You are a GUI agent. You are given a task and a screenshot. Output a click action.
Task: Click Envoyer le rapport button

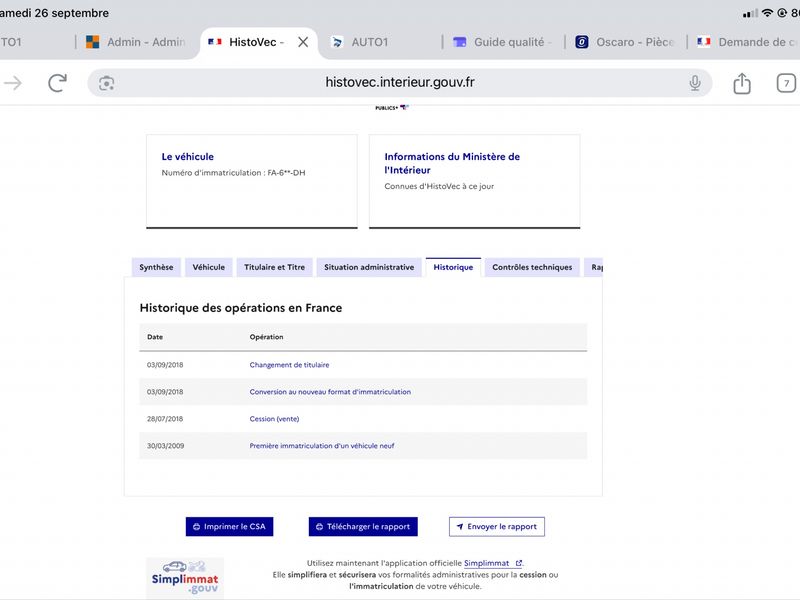pyautogui.click(x=497, y=527)
